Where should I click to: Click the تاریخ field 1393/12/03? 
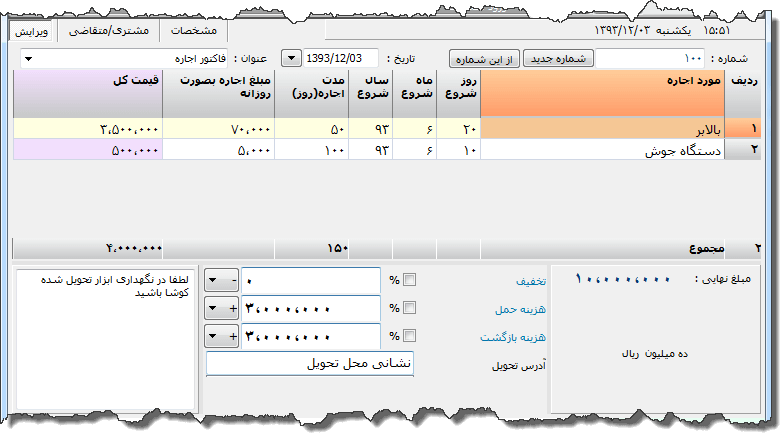coord(341,58)
